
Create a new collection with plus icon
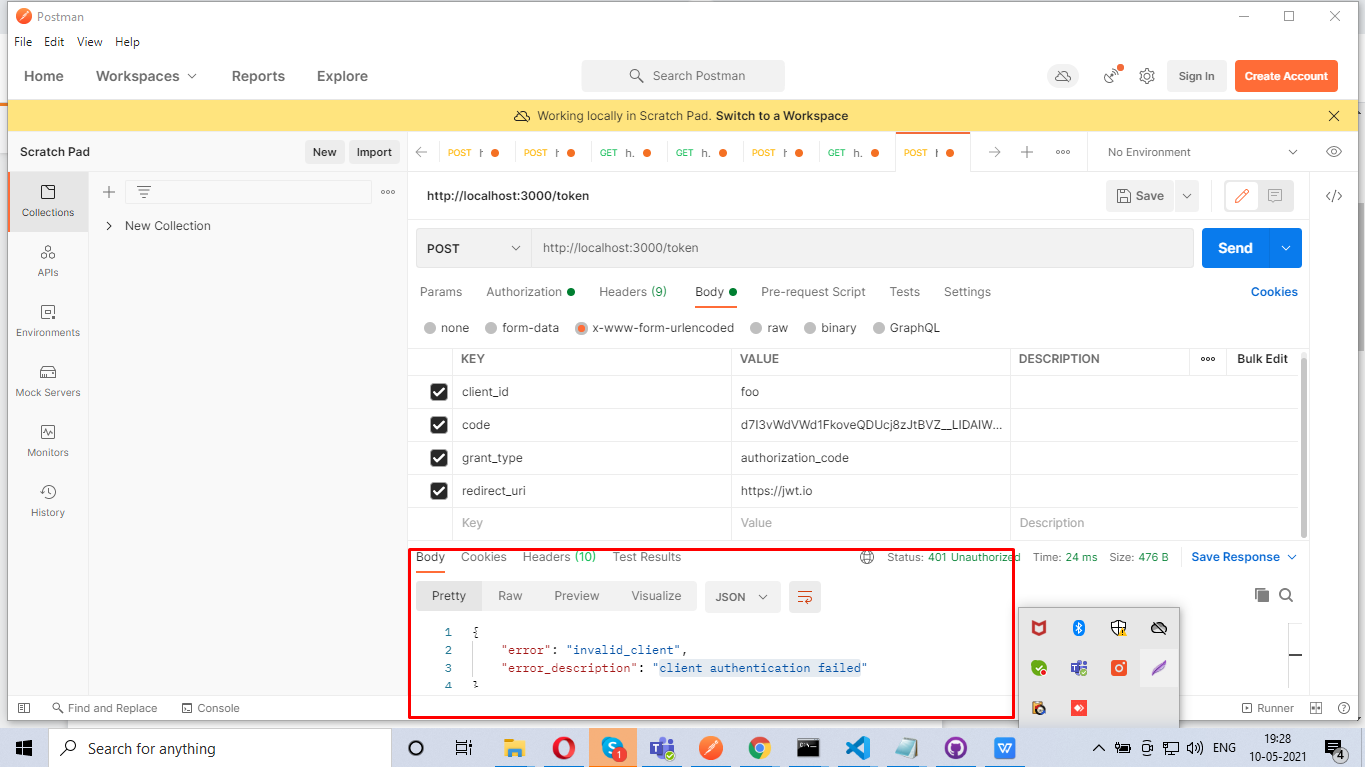tap(109, 192)
